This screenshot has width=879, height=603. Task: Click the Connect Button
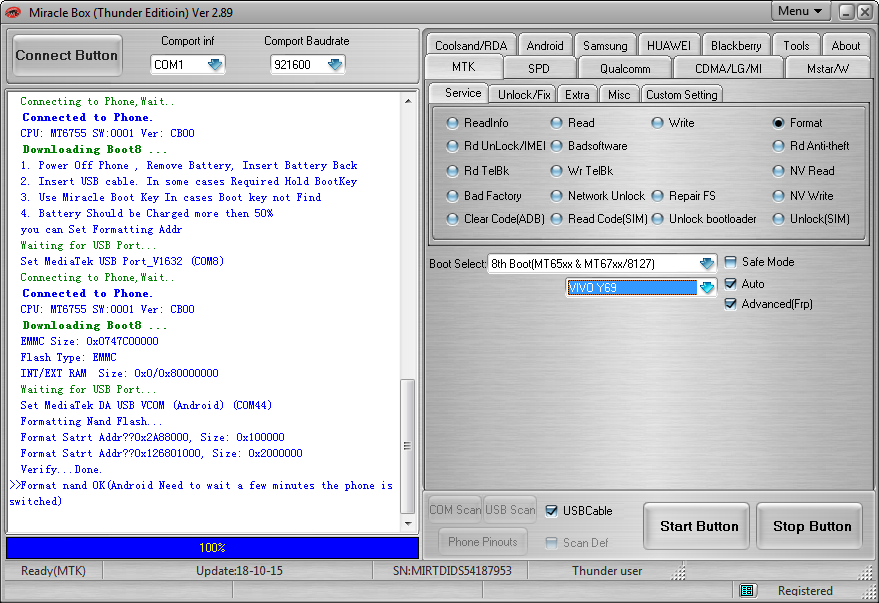[67, 55]
